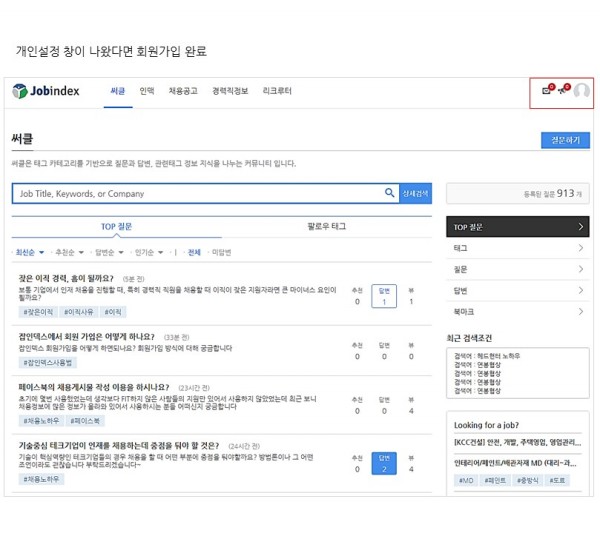The width and height of the screenshot is (600, 533).
Task: Select the 미답변 filter
Action: click(x=221, y=253)
